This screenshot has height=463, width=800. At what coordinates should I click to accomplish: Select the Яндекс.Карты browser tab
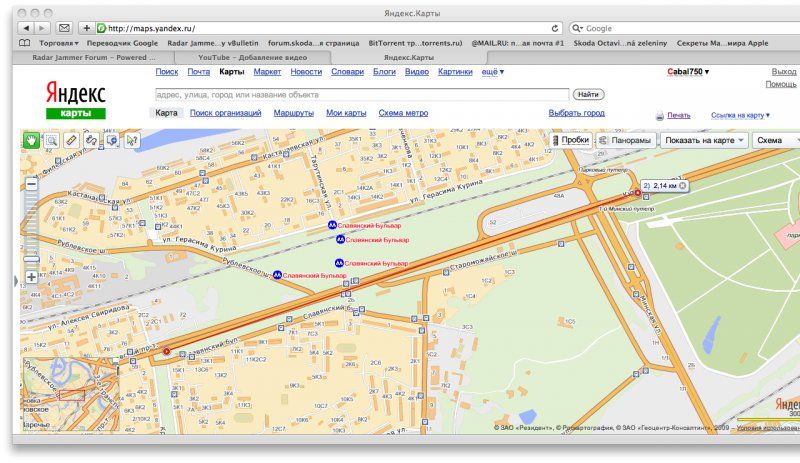tap(409, 58)
